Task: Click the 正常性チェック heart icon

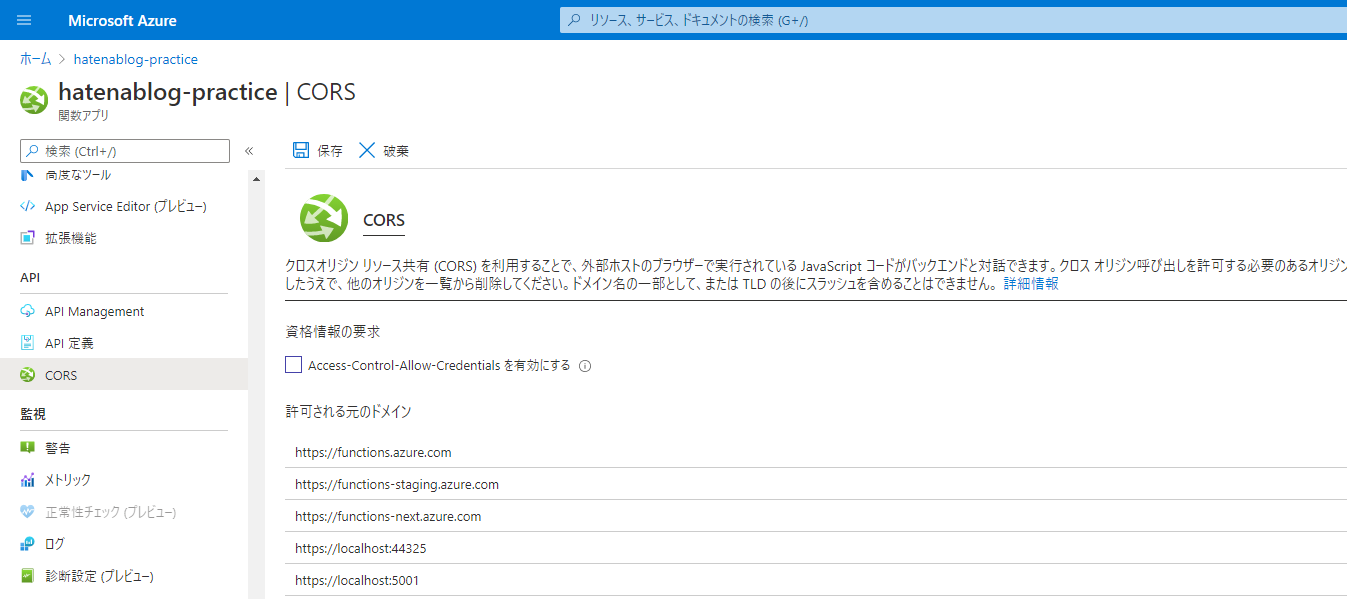Action: click(x=27, y=512)
